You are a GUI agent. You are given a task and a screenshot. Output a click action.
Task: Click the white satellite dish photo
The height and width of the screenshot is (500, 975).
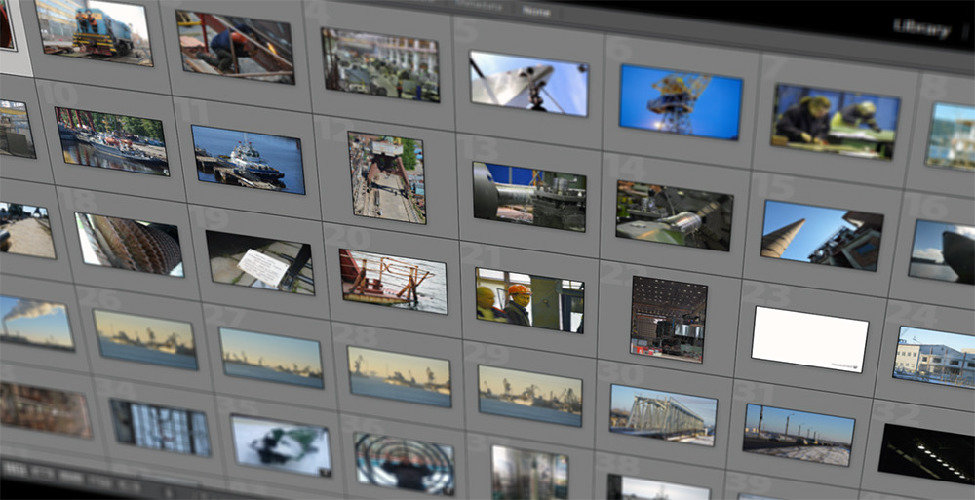tap(528, 83)
